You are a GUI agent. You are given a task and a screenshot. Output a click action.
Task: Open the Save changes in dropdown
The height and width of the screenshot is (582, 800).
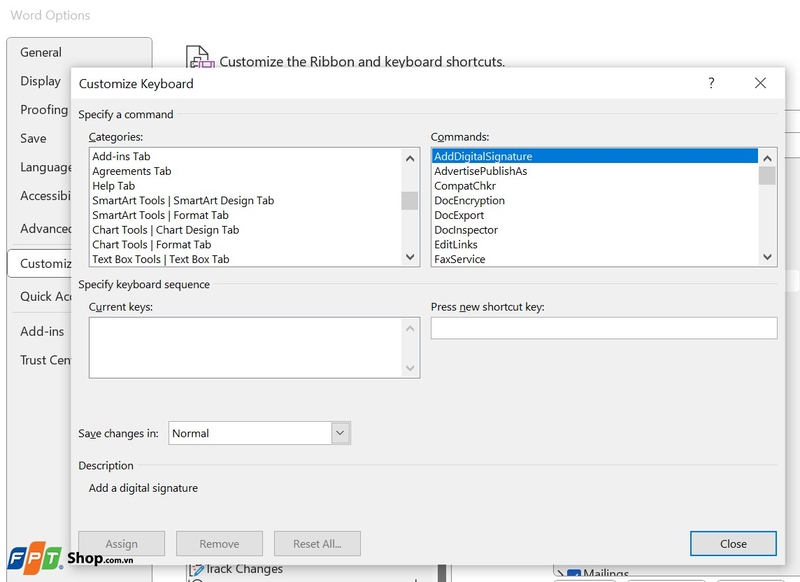point(340,433)
